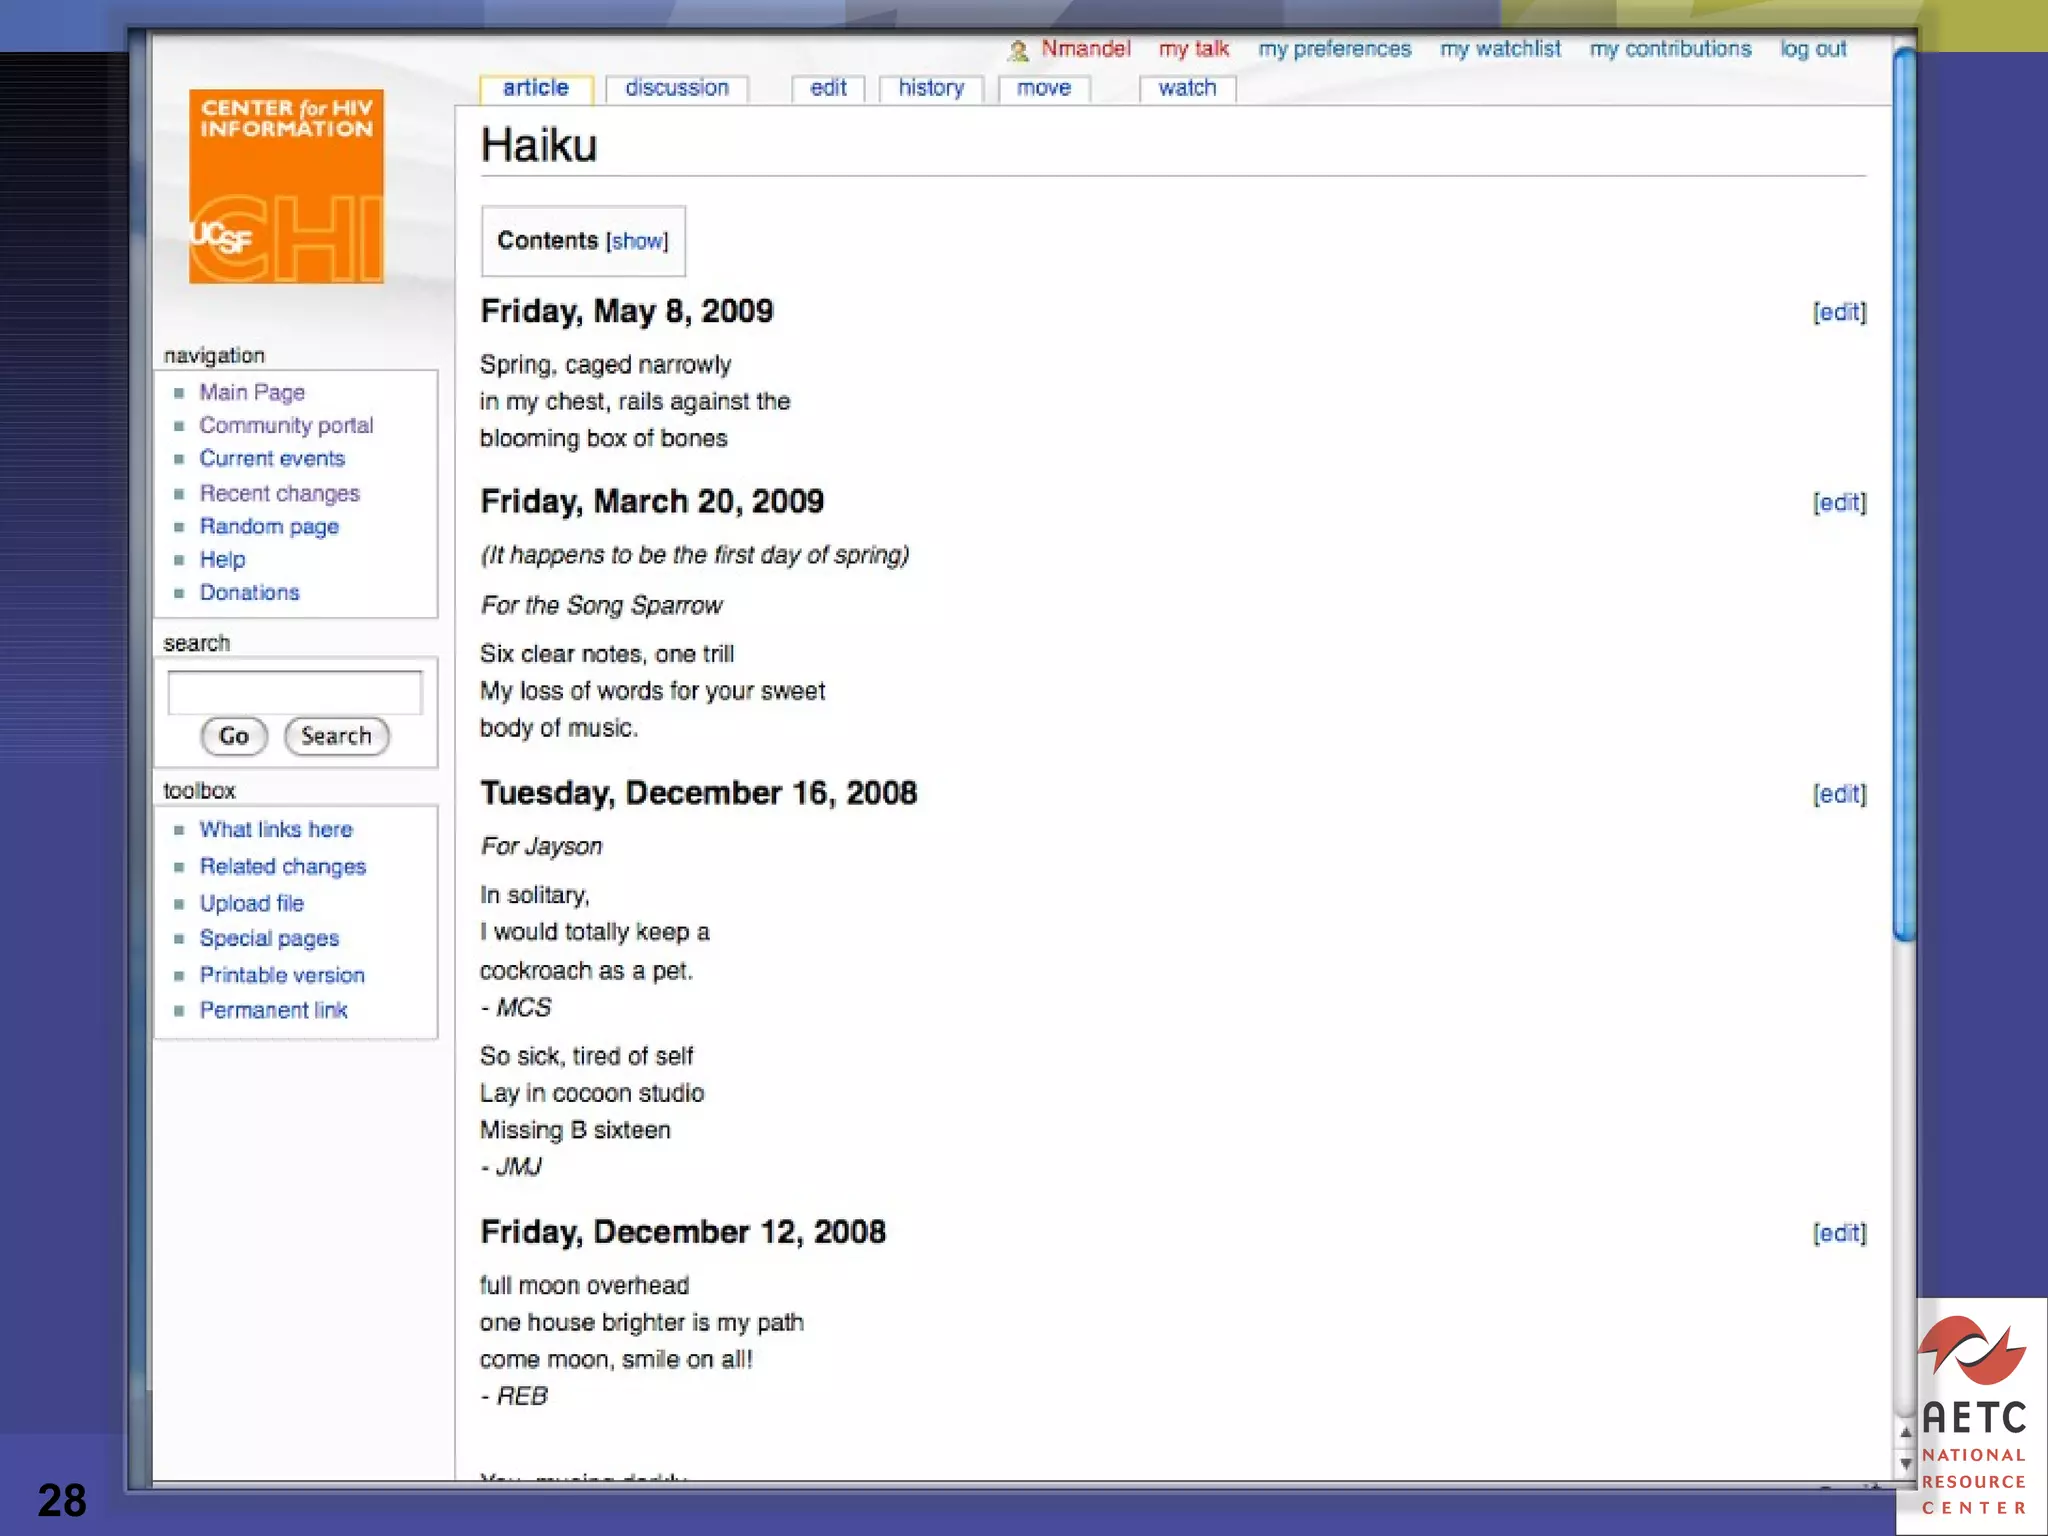Open Recent changes in navigation

tap(279, 493)
